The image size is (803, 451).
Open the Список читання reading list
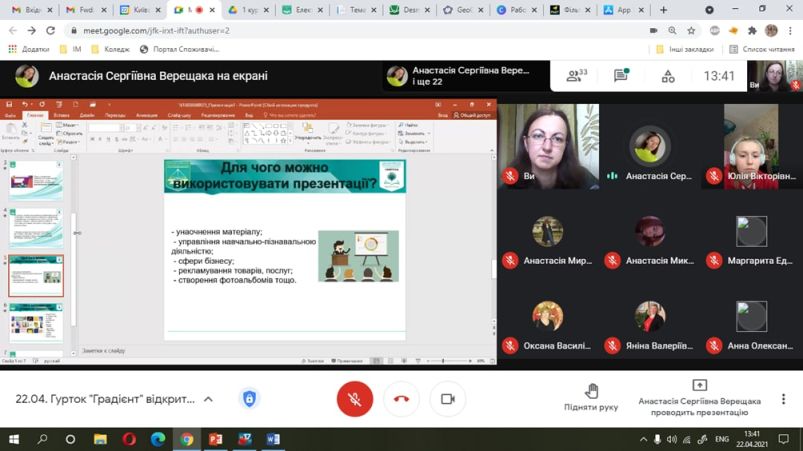point(762,49)
